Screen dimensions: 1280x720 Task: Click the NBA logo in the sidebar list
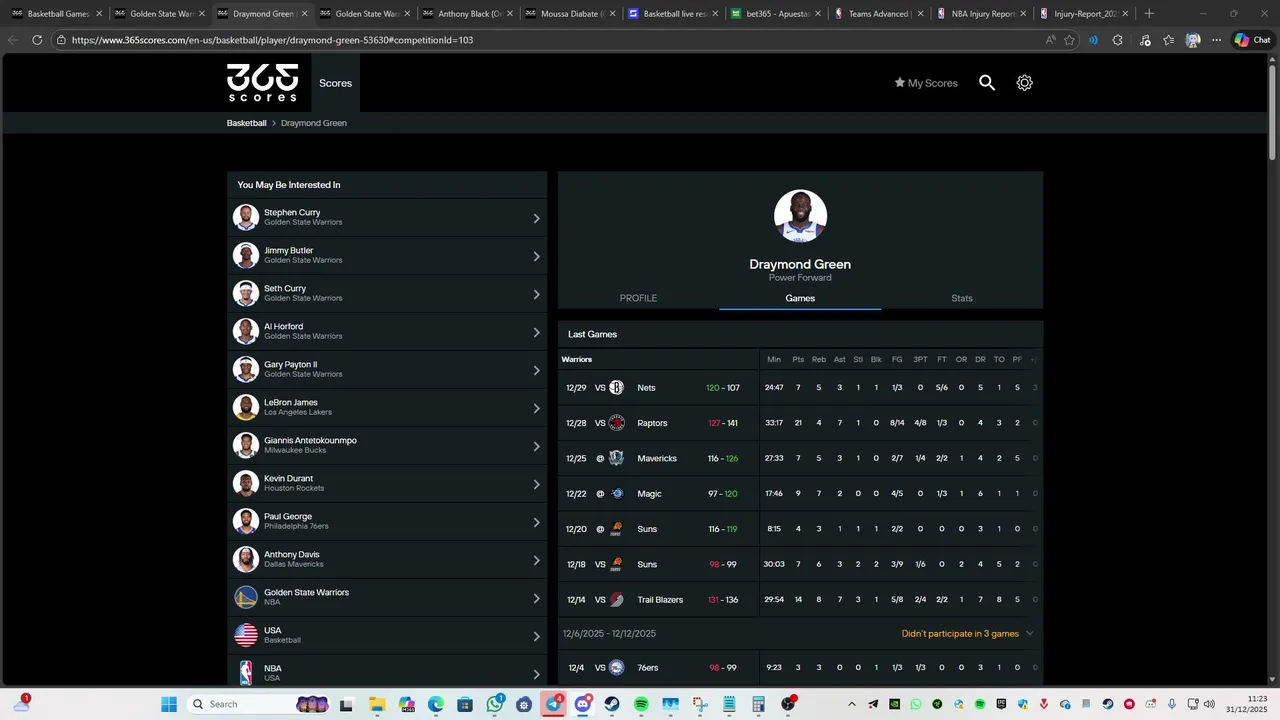246,673
